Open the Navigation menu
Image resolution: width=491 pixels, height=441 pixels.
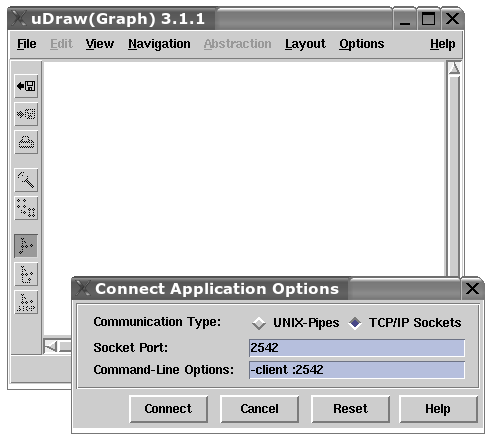(159, 44)
